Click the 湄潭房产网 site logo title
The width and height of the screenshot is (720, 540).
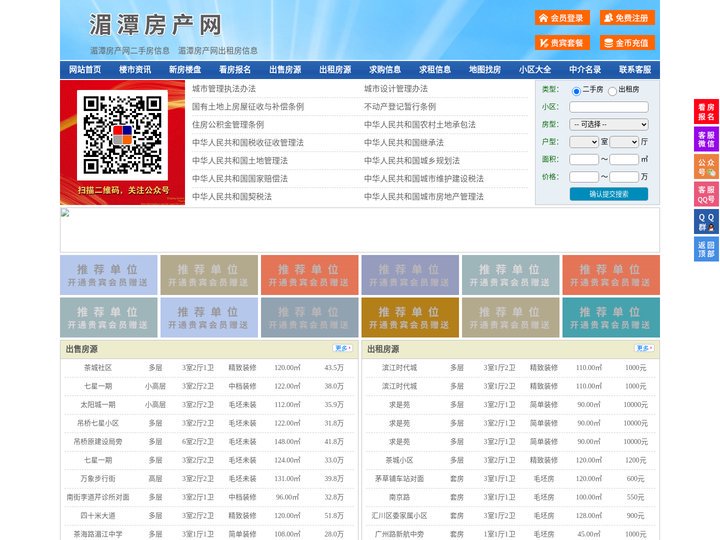coord(155,25)
